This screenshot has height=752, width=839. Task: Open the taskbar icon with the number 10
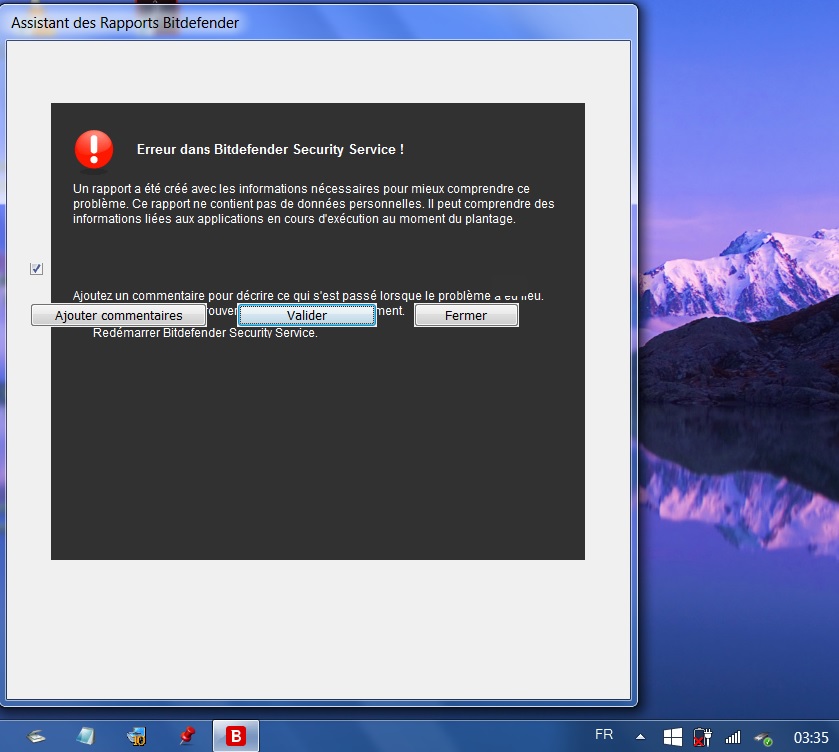coord(136,736)
